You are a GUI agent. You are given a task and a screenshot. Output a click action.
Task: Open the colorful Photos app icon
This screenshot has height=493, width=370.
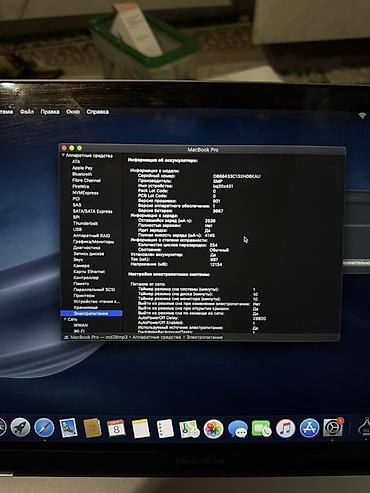pos(213,429)
